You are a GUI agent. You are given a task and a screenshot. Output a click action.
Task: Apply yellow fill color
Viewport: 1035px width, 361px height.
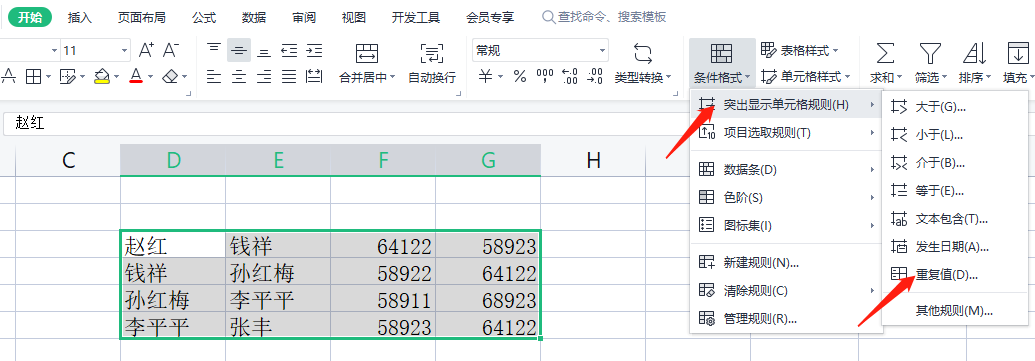(x=102, y=77)
